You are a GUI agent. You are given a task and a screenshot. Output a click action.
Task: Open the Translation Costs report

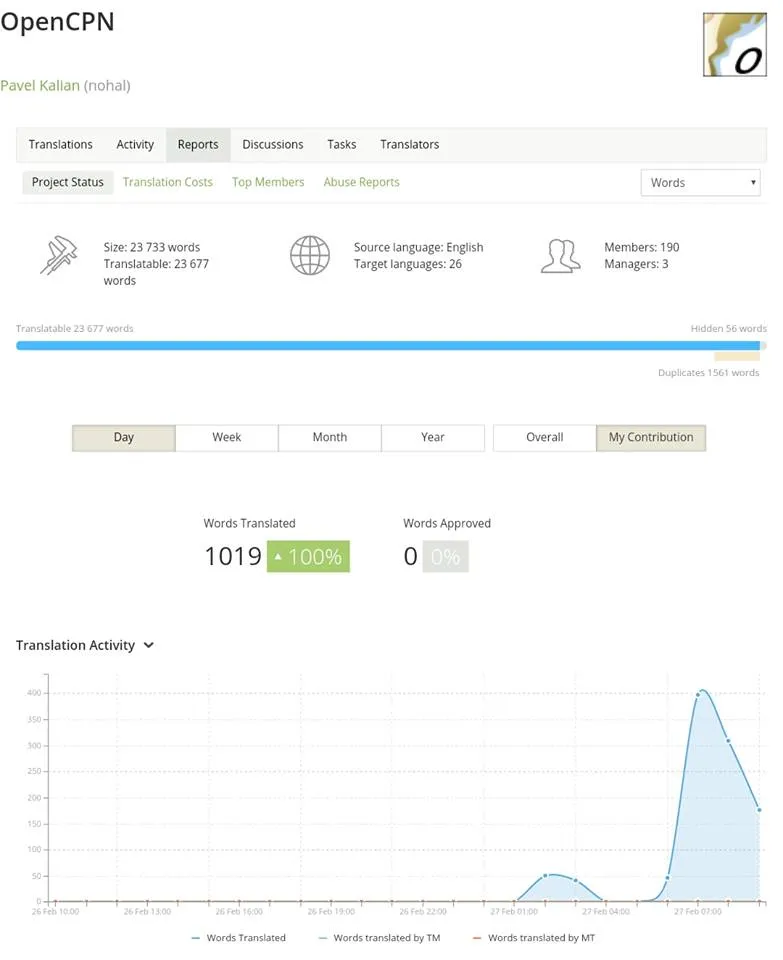tap(168, 182)
